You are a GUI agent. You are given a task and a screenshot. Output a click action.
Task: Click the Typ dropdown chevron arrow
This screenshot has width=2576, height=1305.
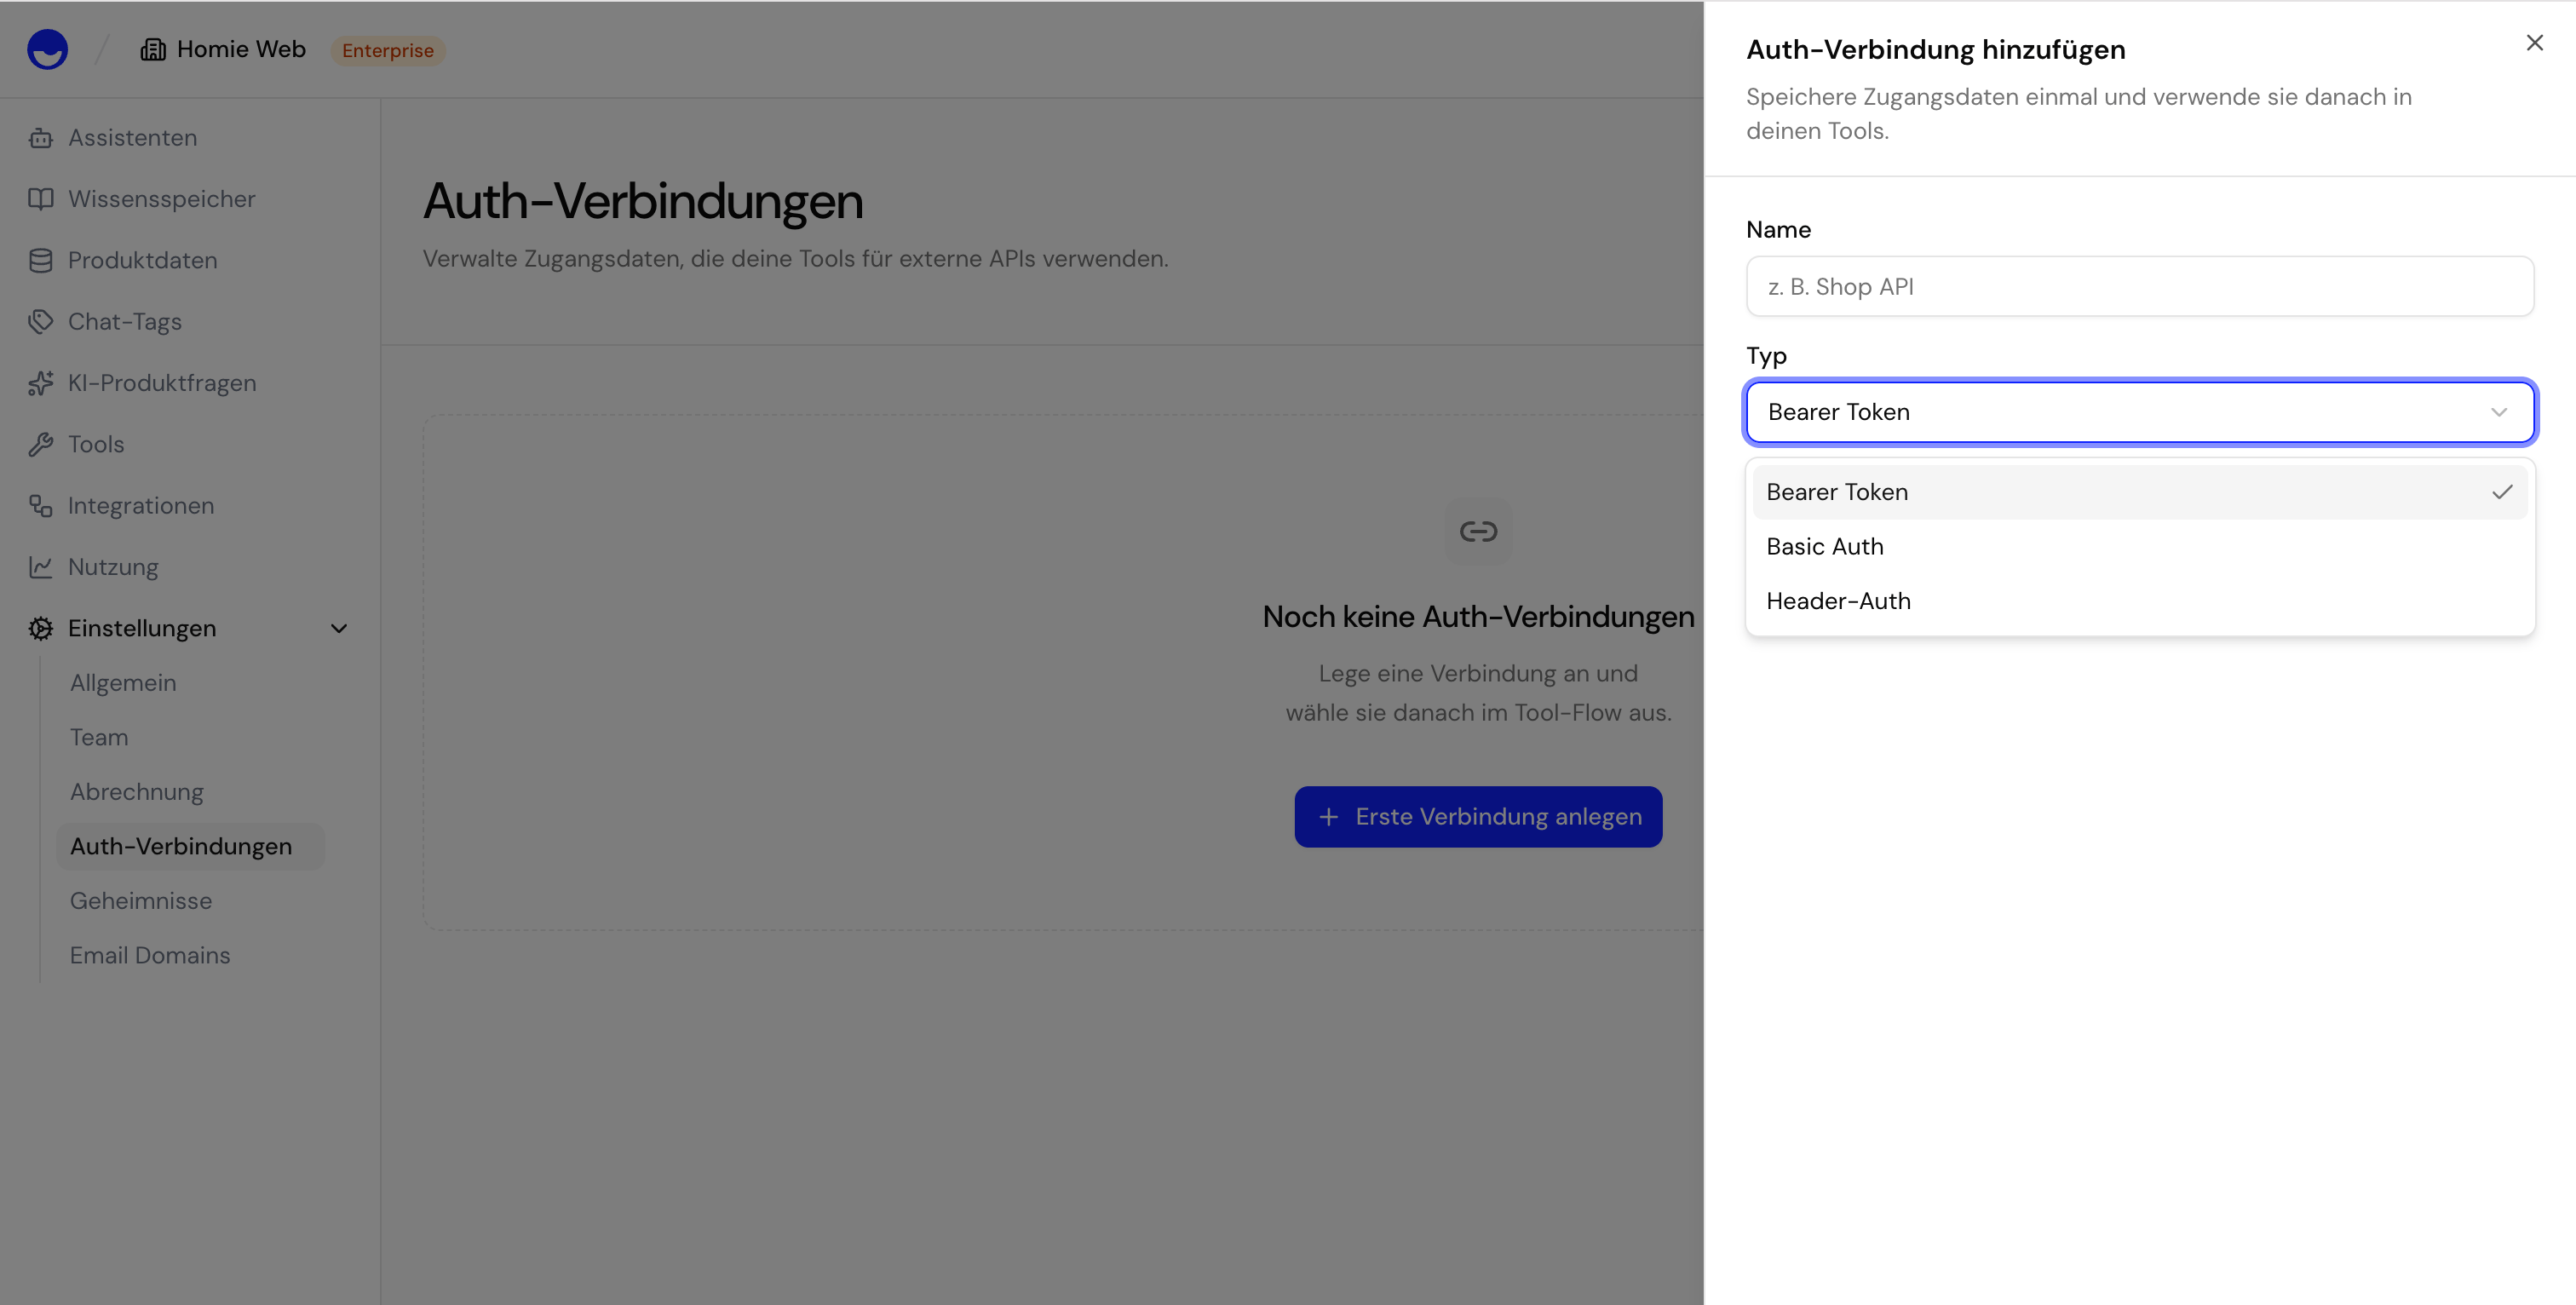(x=2499, y=412)
